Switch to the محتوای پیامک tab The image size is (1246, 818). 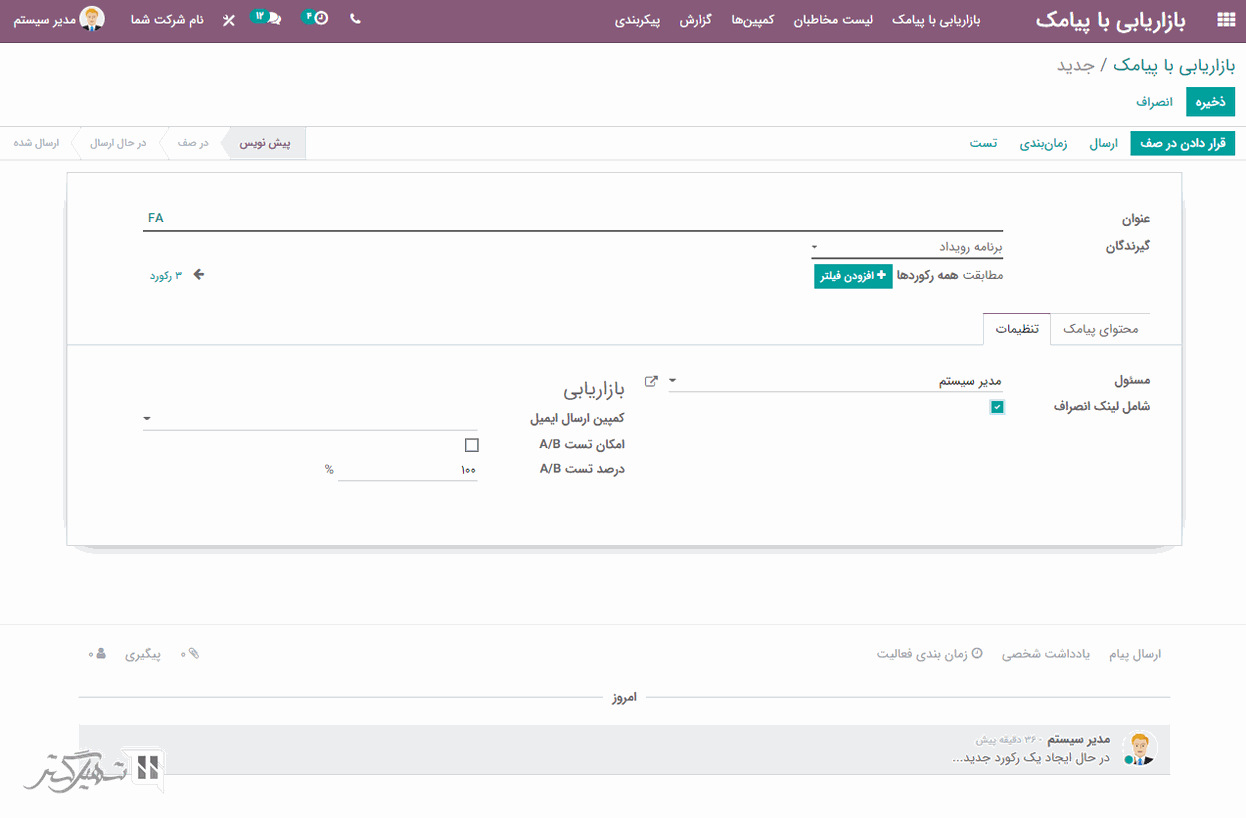click(x=1100, y=329)
